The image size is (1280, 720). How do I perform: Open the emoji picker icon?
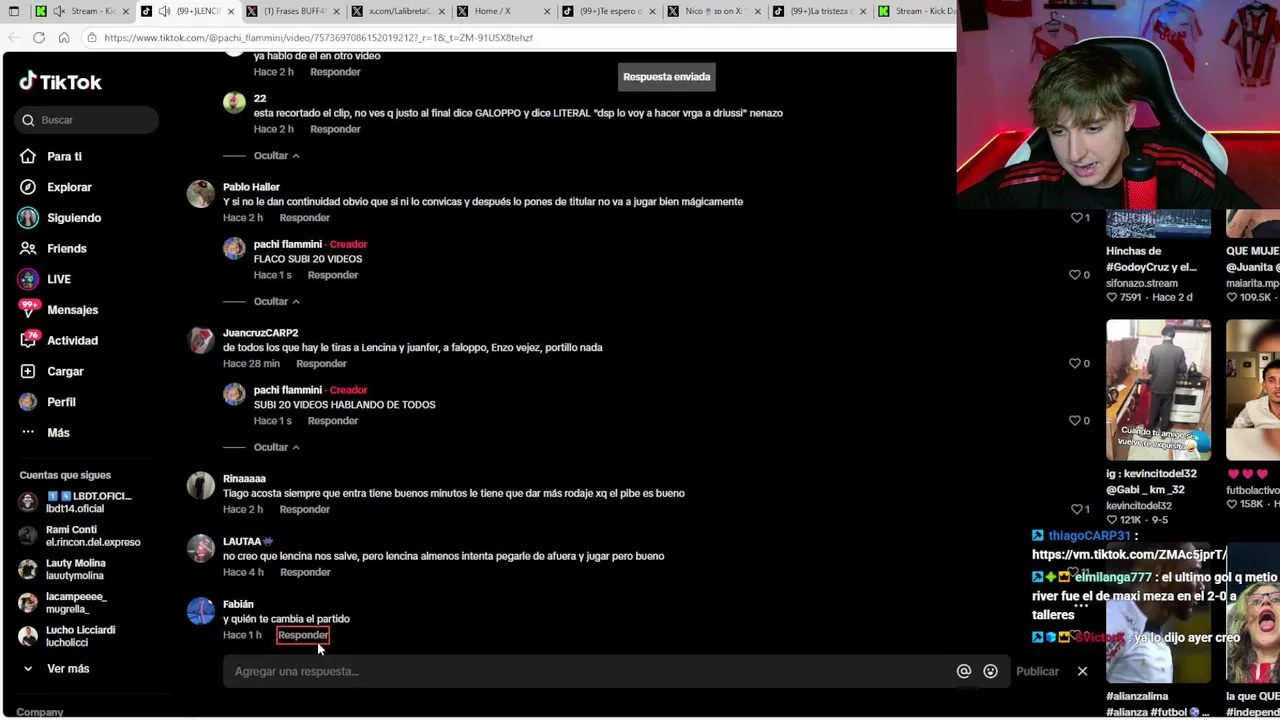tap(990, 672)
